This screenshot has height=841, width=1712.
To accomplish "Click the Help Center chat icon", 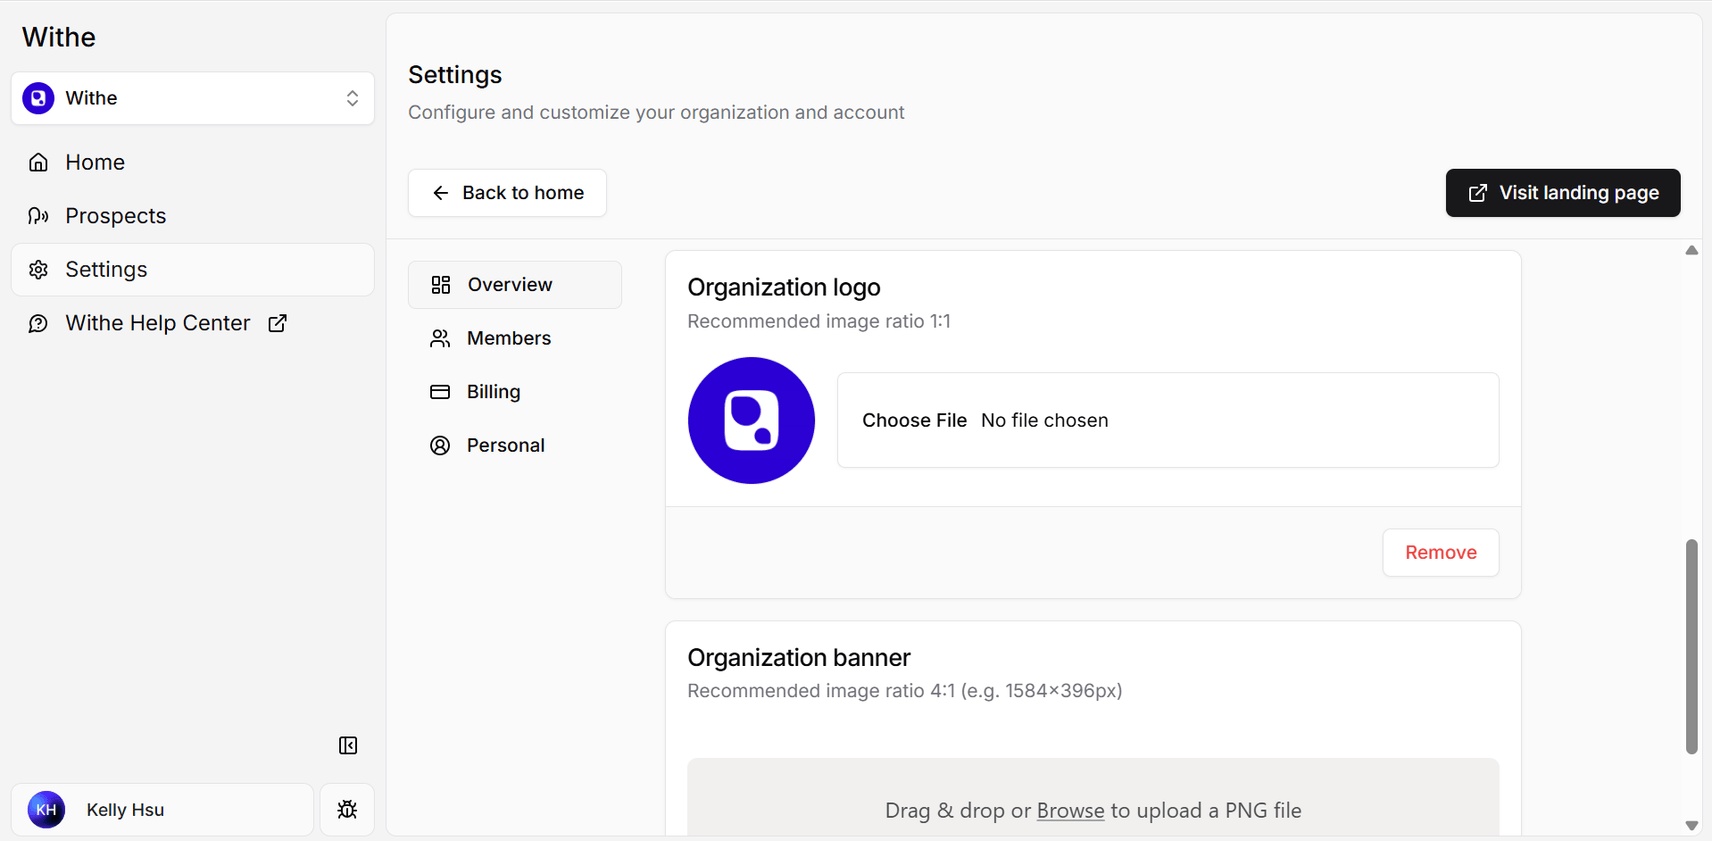I will pos(39,323).
